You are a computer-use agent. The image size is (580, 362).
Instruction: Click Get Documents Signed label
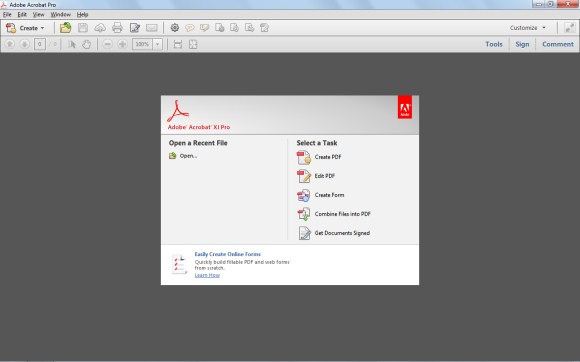click(342, 233)
